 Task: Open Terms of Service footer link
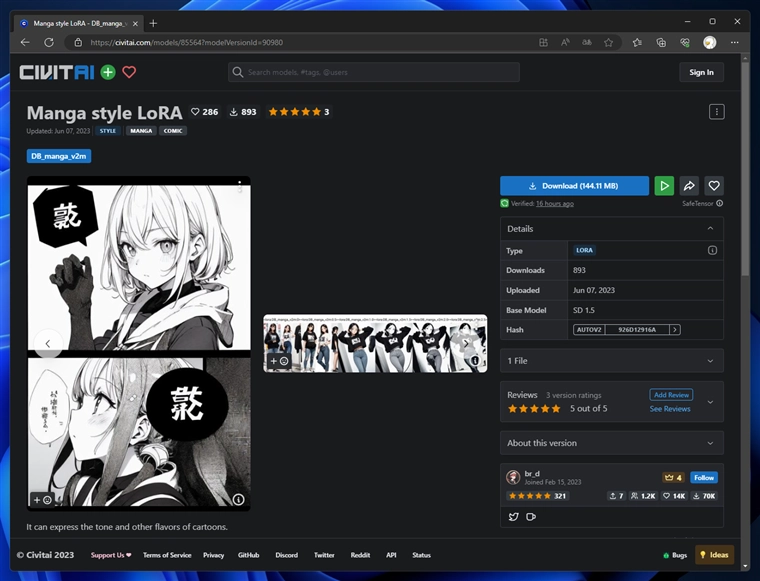[167, 555]
